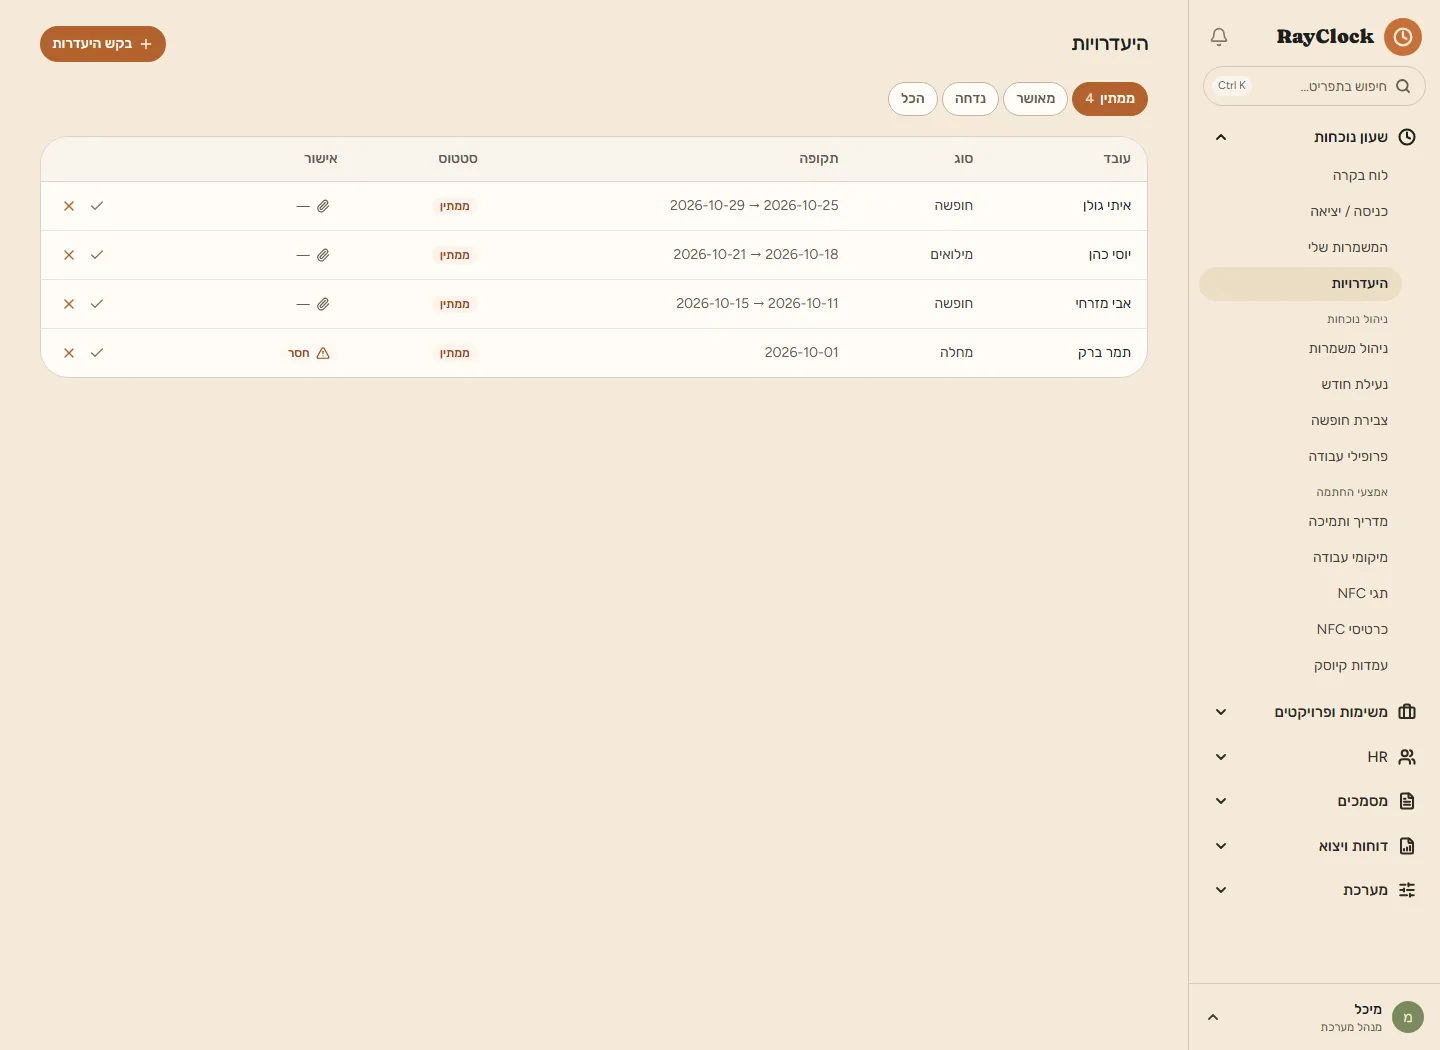Viewport: 1440px width, 1050px height.
Task: Click the search magnifier icon
Action: coord(1403,86)
